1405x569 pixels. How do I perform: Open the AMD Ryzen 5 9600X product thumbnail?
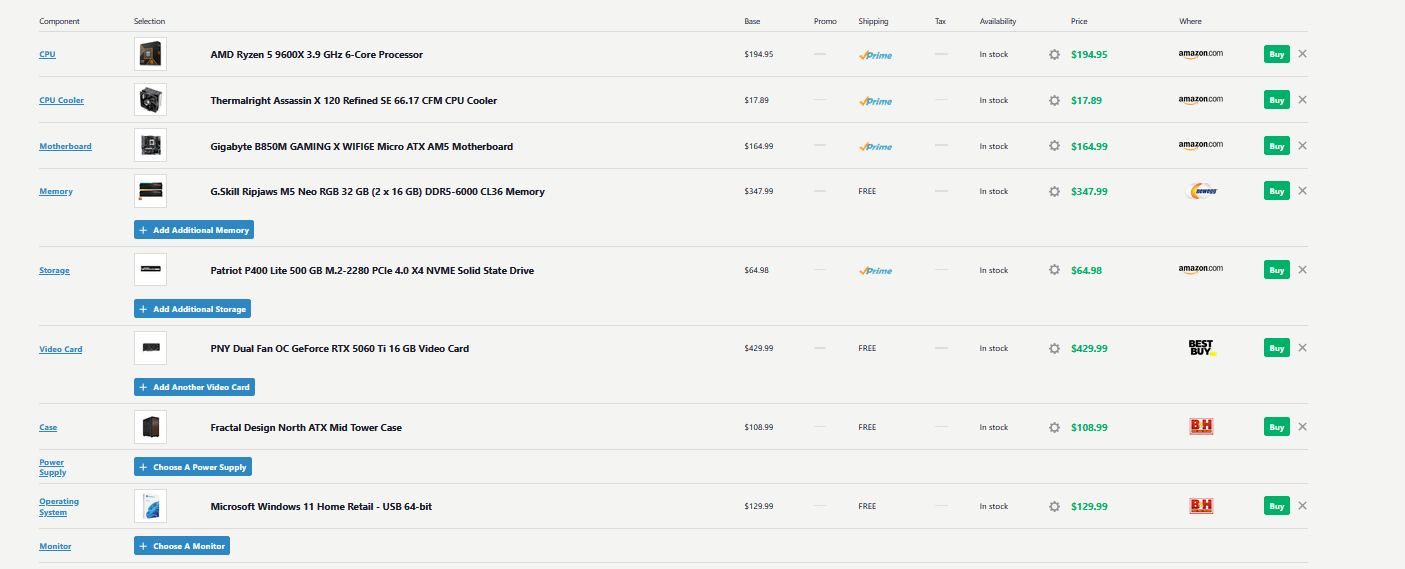coord(150,54)
